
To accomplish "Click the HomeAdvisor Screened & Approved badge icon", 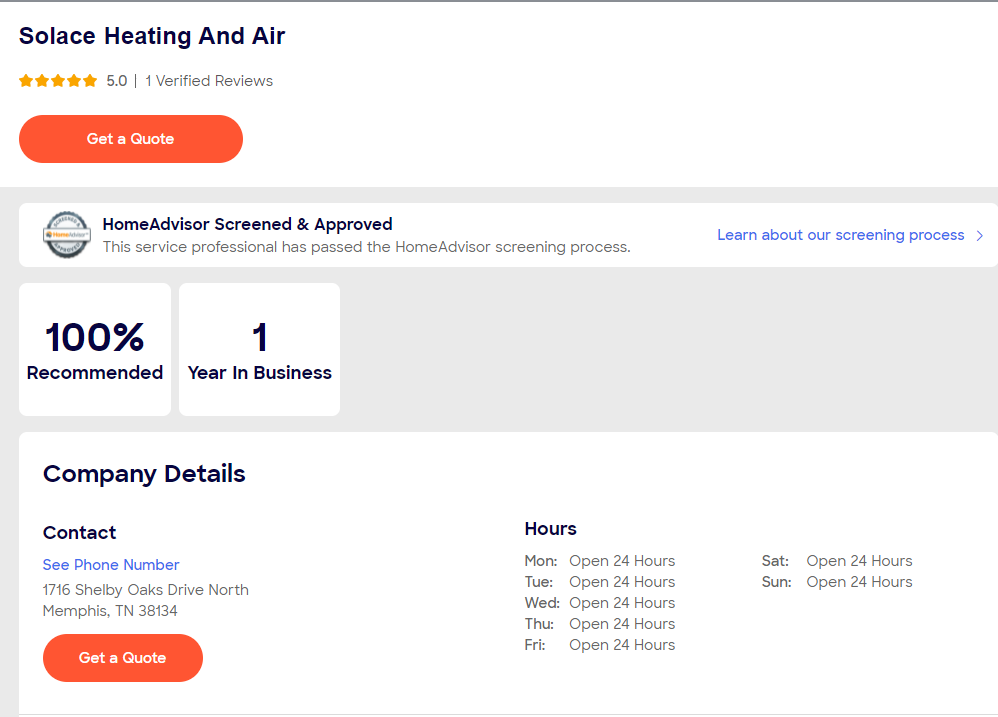I will point(67,235).
